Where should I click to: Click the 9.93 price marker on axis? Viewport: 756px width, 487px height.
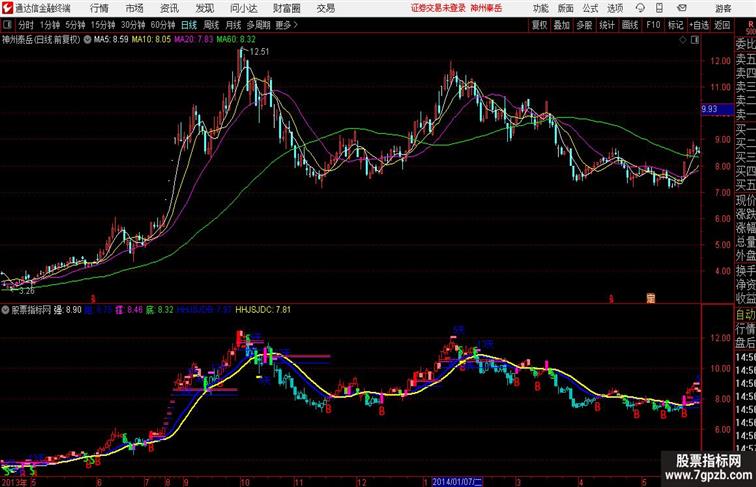click(717, 109)
